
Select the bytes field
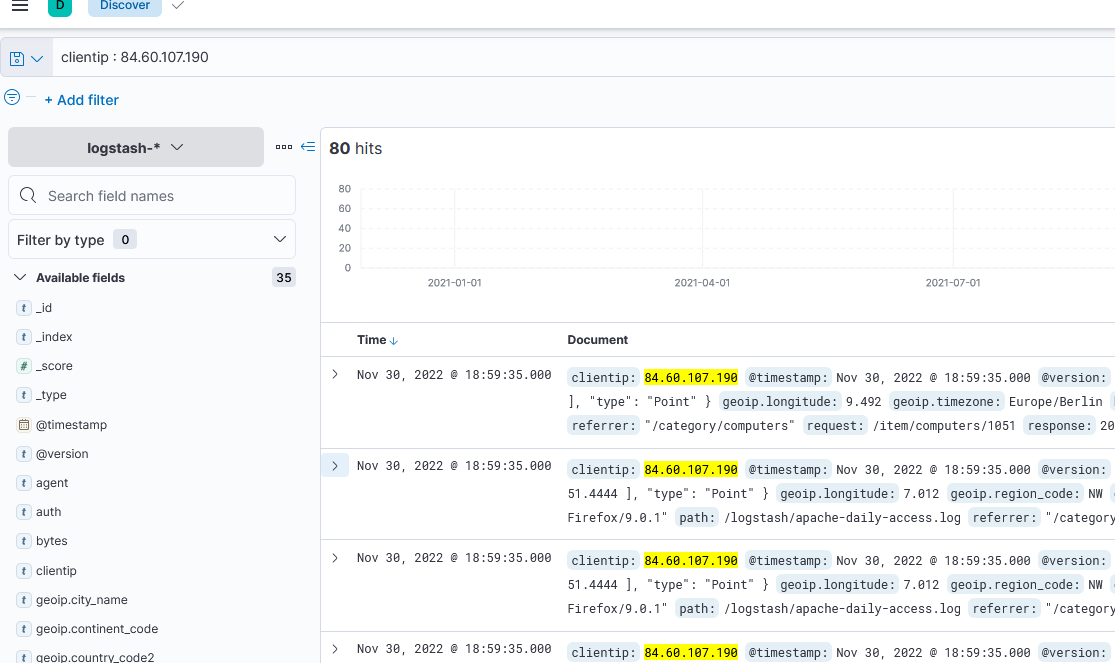click(51, 541)
